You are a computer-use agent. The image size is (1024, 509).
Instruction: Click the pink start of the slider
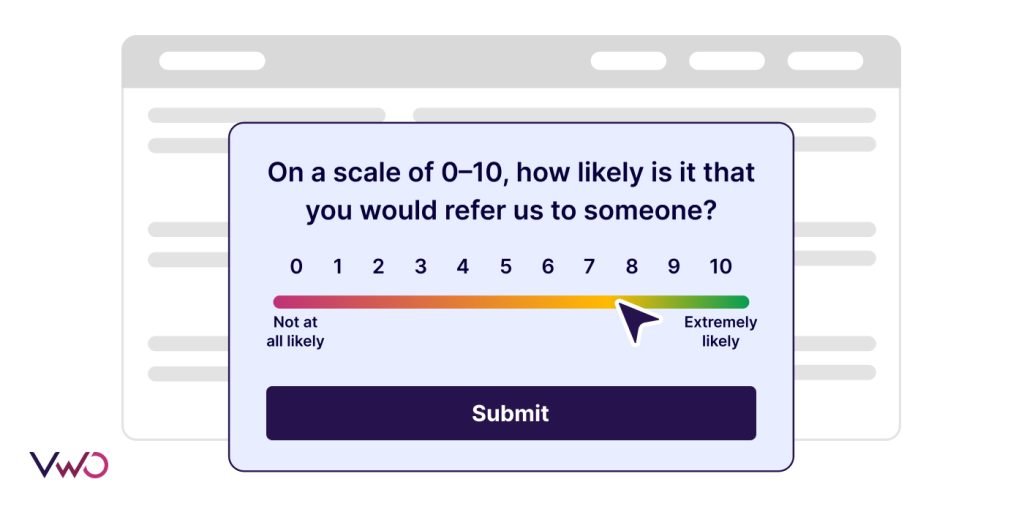pyautogui.click(x=283, y=302)
